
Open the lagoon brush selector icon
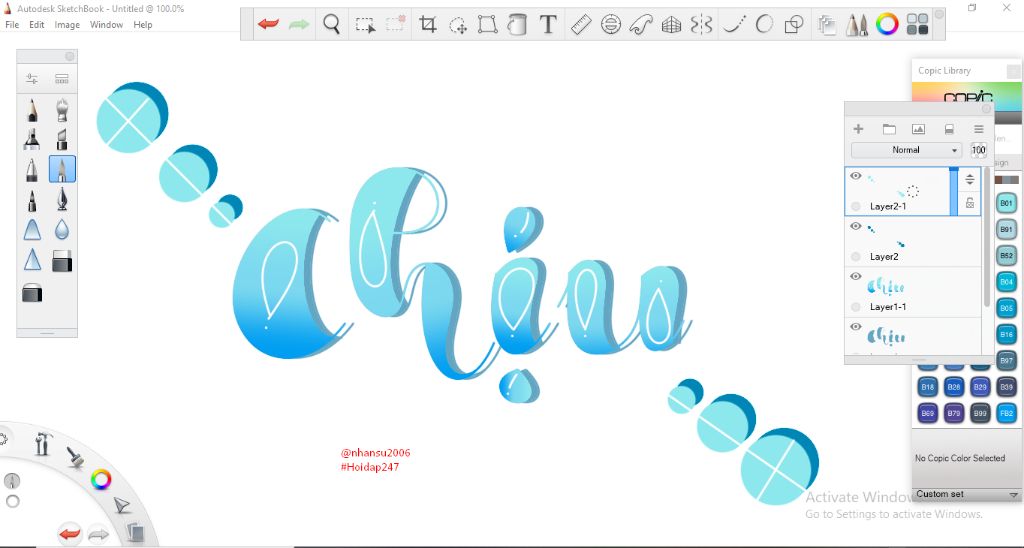pyautogui.click(x=75, y=457)
